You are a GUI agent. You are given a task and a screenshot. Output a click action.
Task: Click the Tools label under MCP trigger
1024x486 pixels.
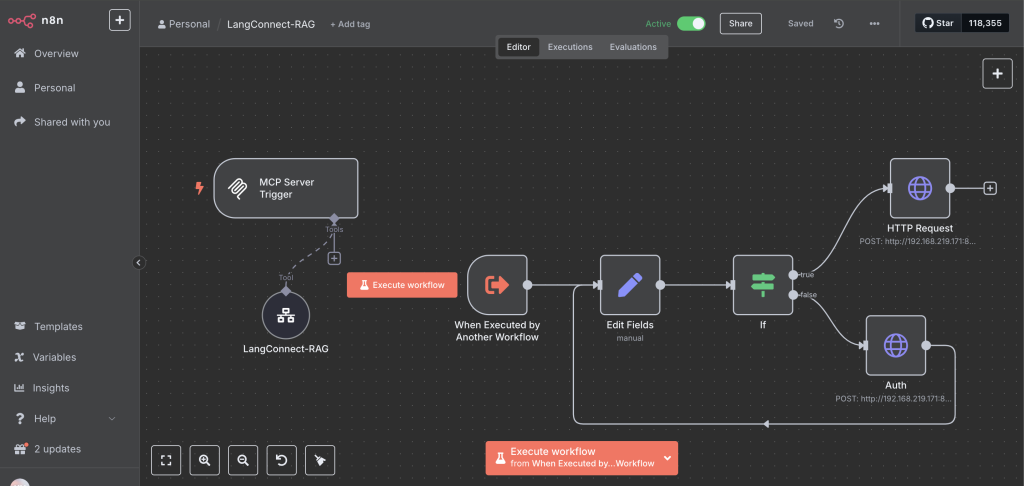334,229
